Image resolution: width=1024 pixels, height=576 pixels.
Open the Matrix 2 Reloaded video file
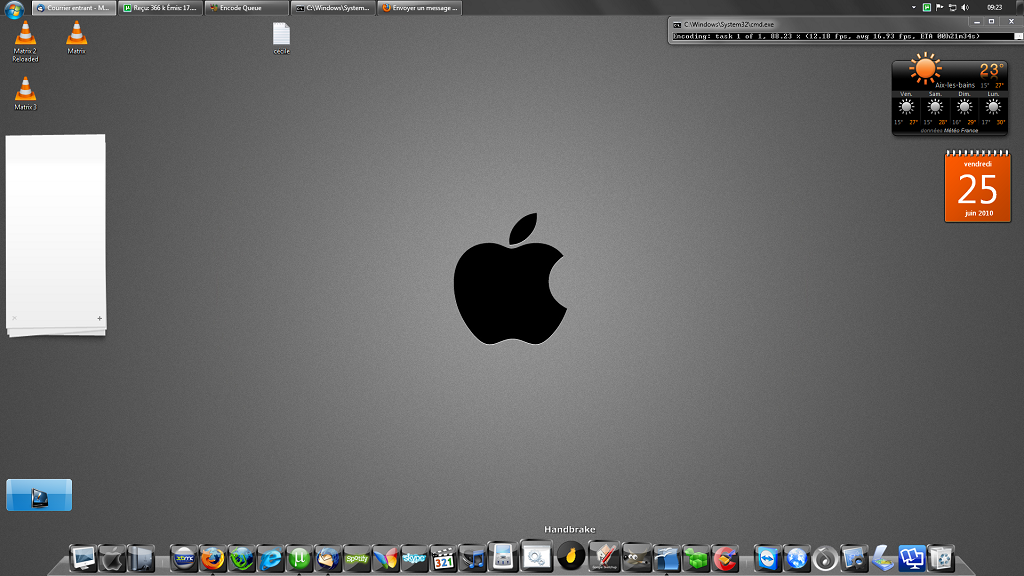point(25,34)
